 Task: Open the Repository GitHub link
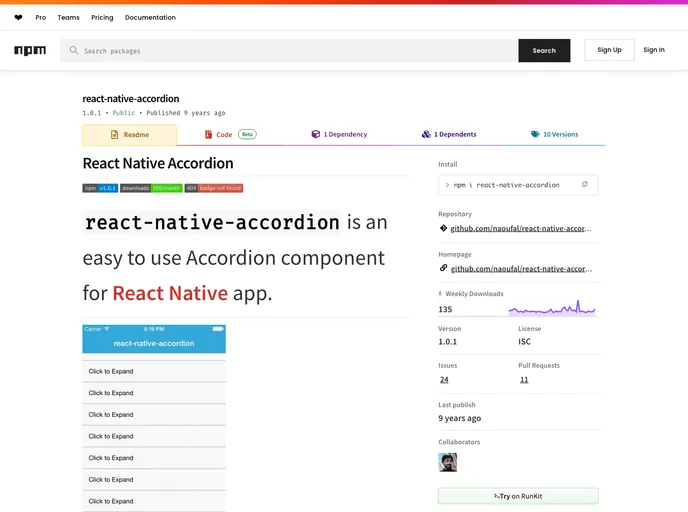[521, 229]
